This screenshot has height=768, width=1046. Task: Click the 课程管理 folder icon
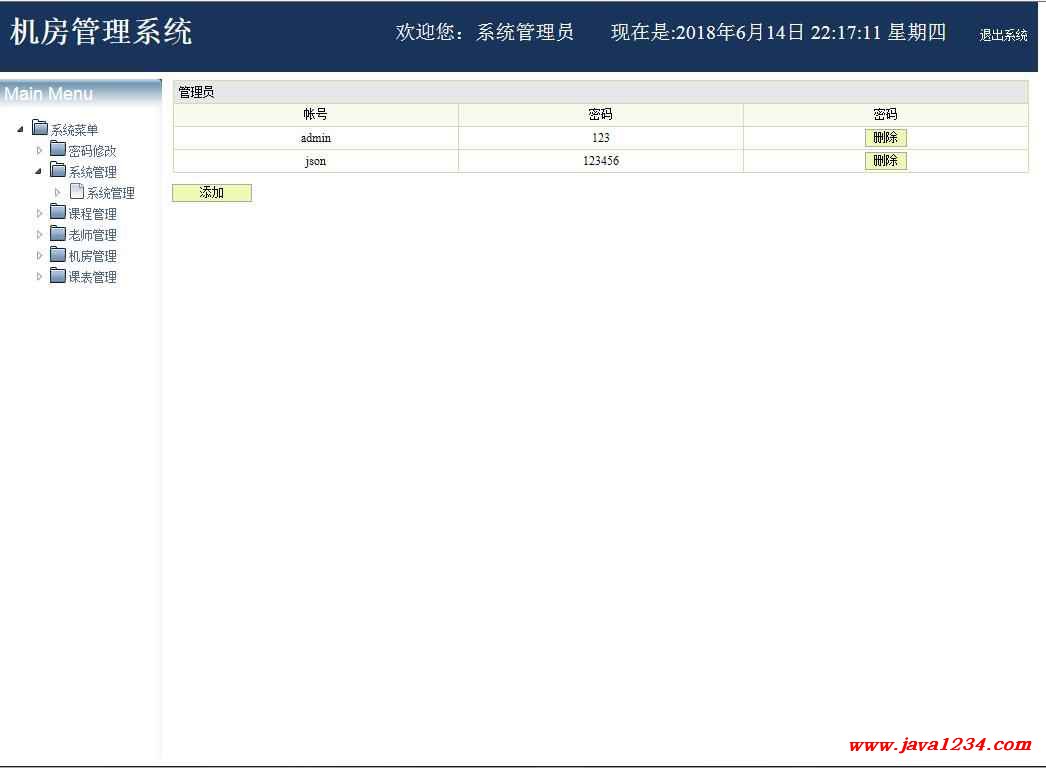tap(58, 213)
